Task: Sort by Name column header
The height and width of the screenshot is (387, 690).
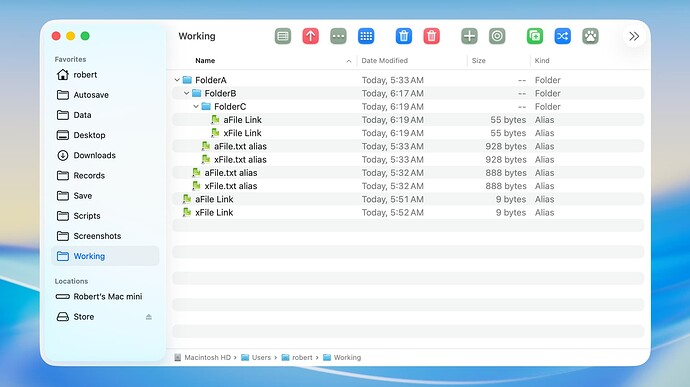Action: (x=205, y=61)
